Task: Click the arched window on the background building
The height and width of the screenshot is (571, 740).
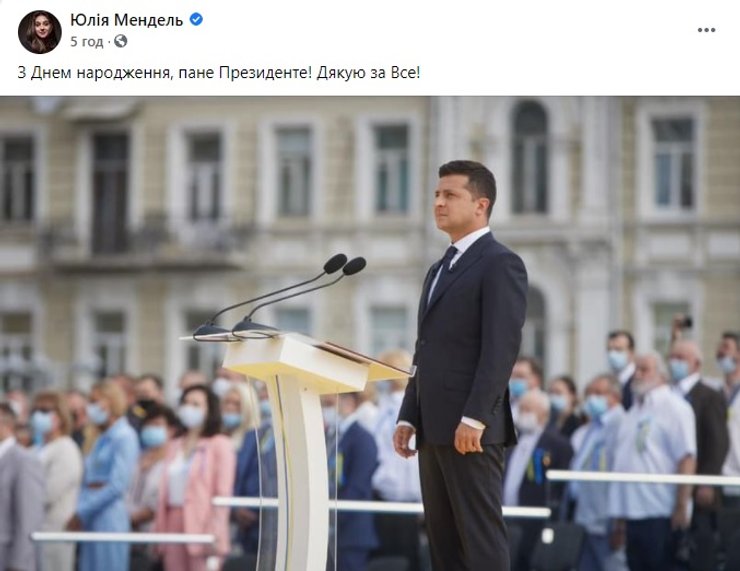Action: coord(530,157)
